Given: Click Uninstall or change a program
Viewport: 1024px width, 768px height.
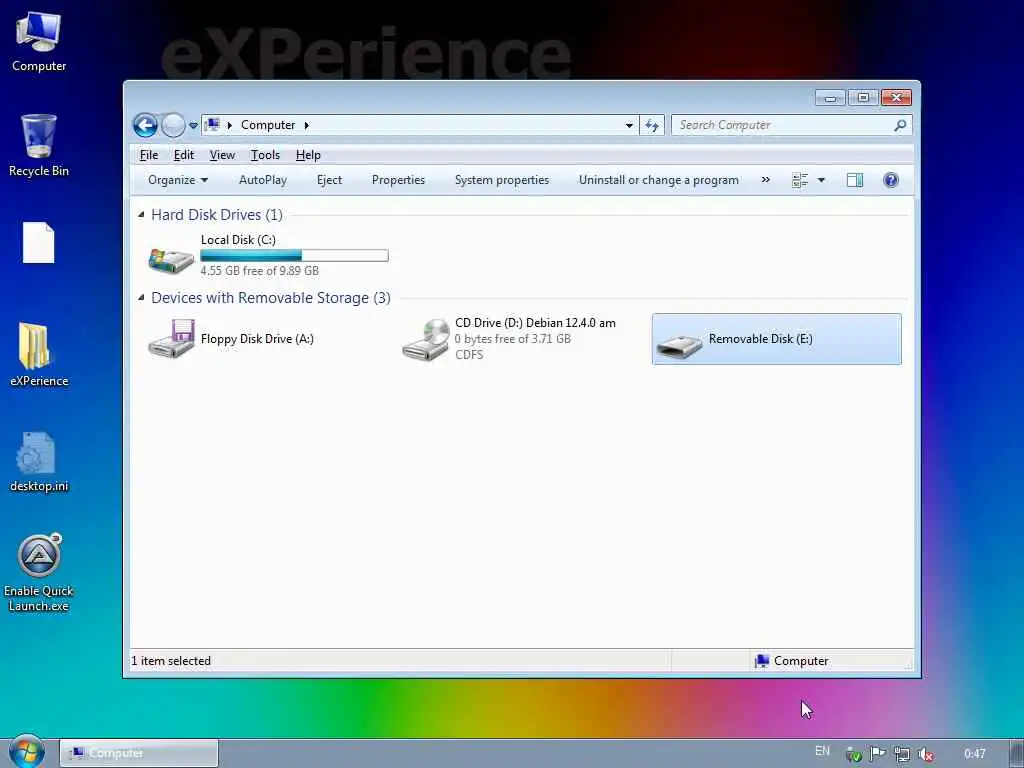Looking at the screenshot, I should (x=658, y=180).
